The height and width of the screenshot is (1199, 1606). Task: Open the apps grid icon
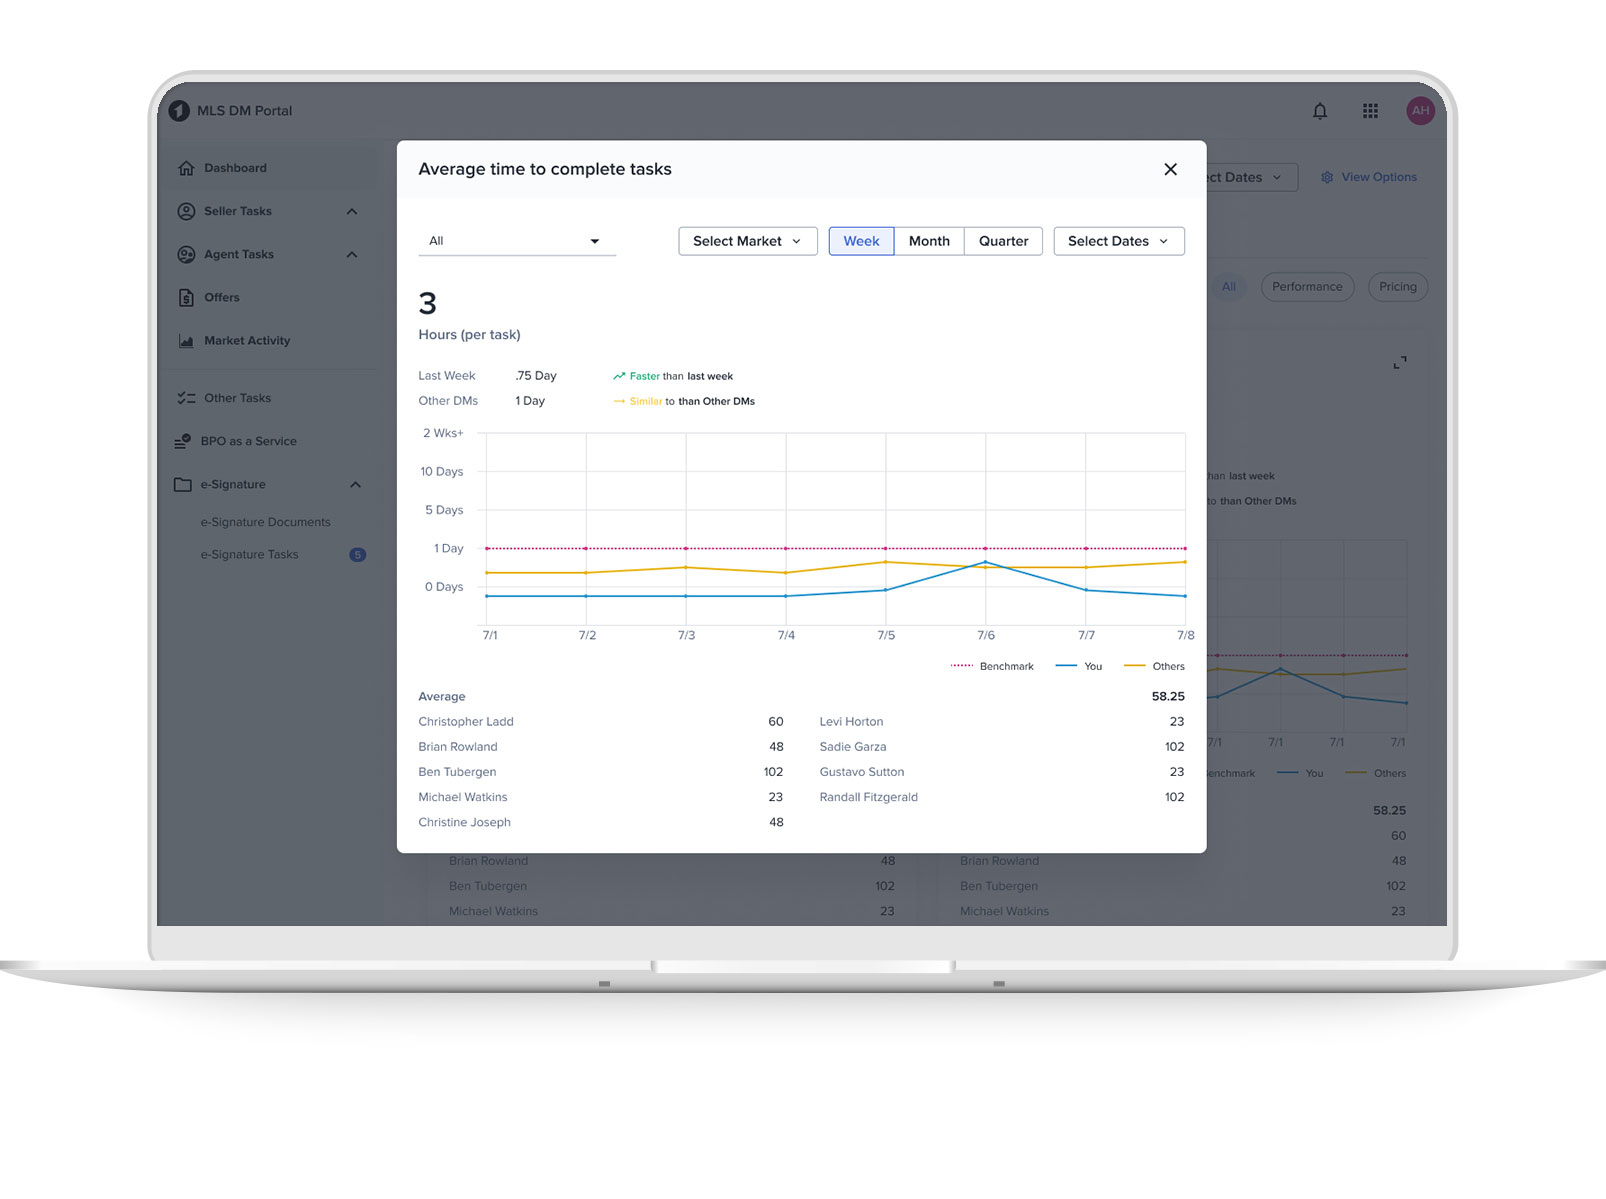(x=1370, y=111)
